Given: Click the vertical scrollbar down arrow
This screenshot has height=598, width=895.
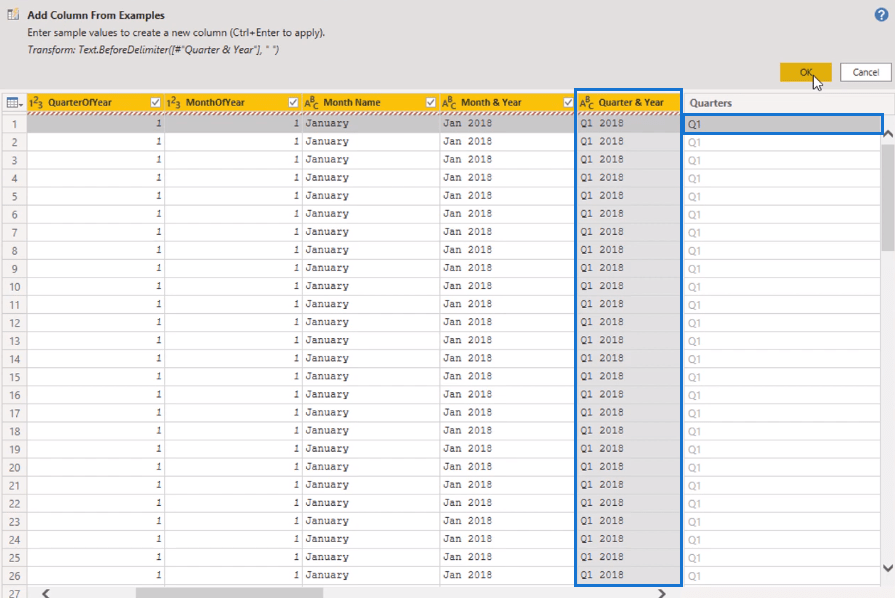Looking at the screenshot, I should (x=888, y=568).
